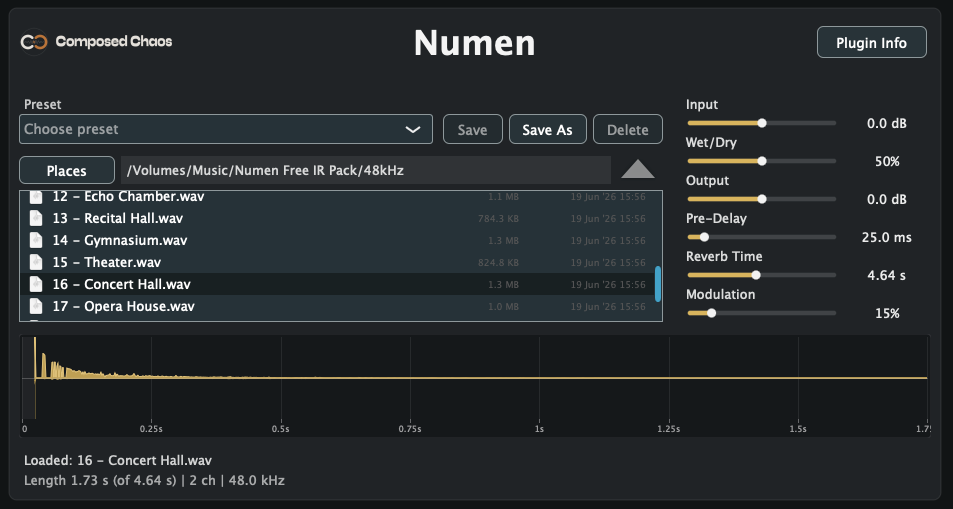Screen dimensions: 953x509
Task: Click file icon for 15 – Theater.wav
Action: tap(36, 262)
